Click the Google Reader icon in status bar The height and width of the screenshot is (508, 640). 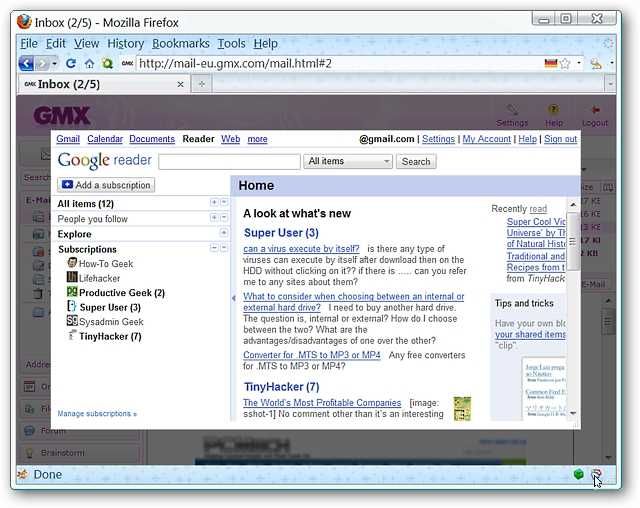pos(596,474)
